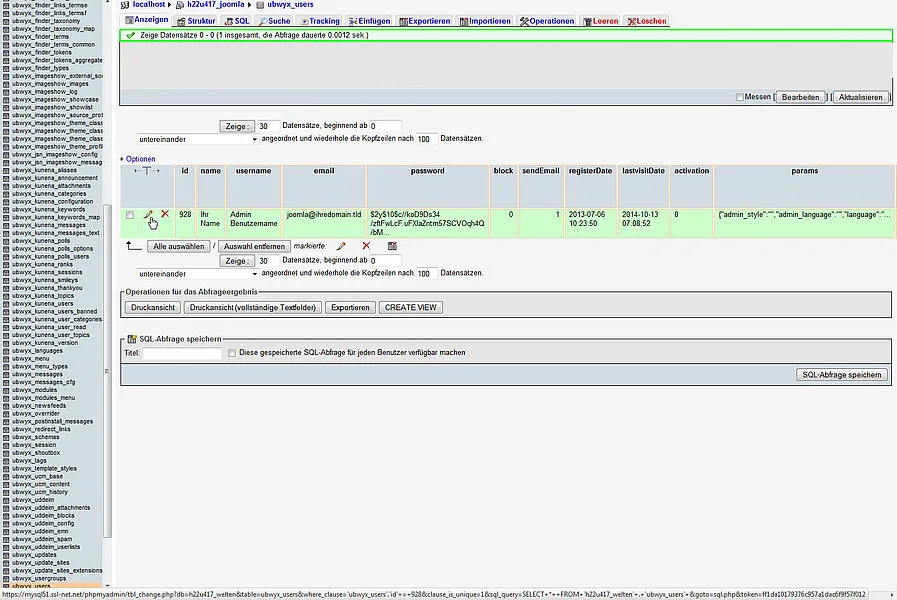Click the Titel input field
This screenshot has width=897, height=600.
point(181,353)
